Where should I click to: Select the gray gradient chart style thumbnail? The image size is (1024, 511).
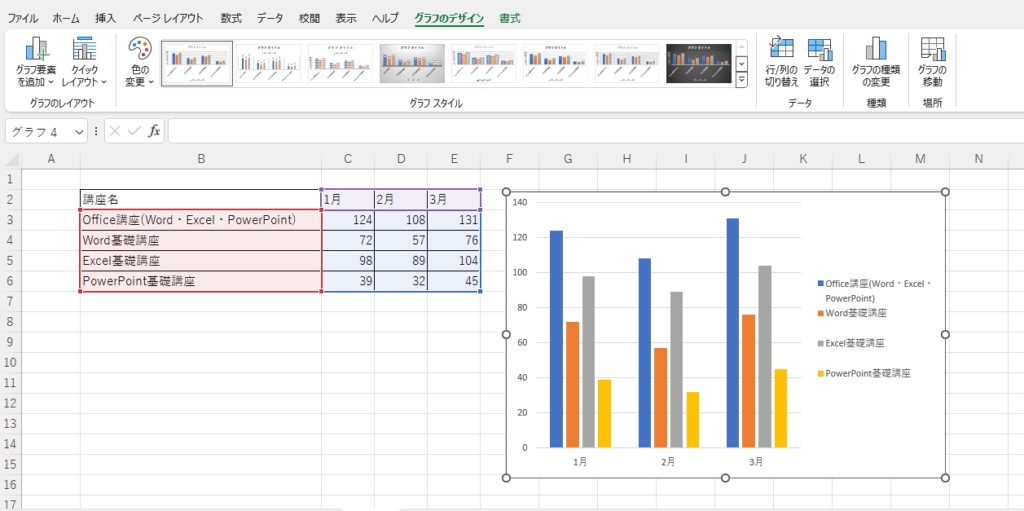pos(412,63)
